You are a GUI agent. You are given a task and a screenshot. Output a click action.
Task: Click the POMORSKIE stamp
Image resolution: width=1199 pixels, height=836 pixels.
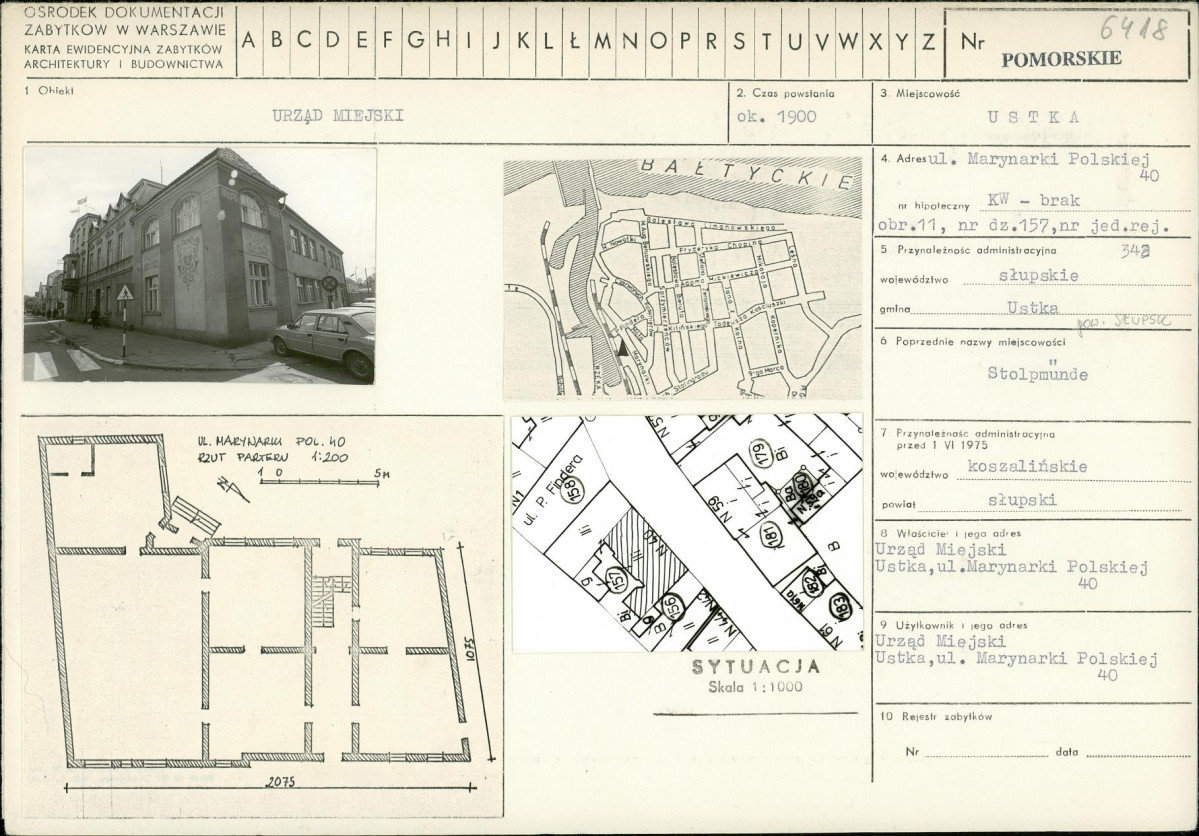[x=1062, y=59]
